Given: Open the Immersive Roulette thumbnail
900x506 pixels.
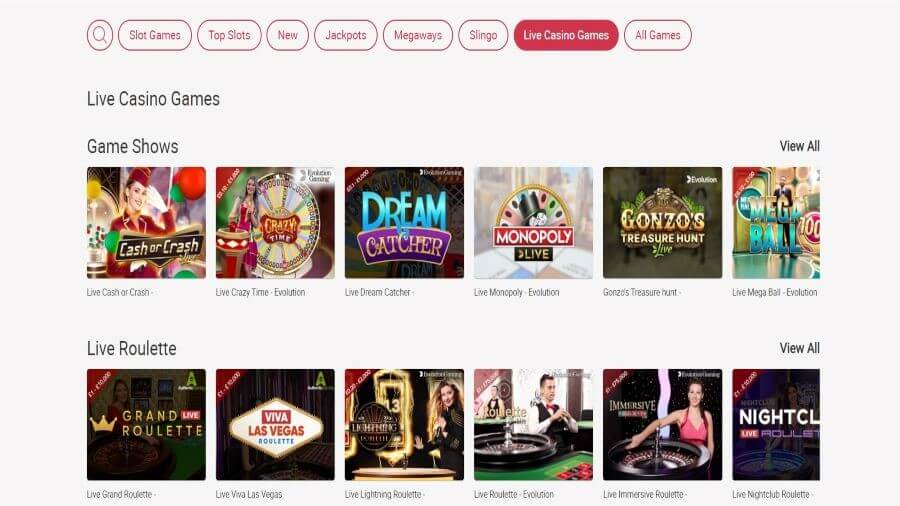Looking at the screenshot, I should click(662, 425).
